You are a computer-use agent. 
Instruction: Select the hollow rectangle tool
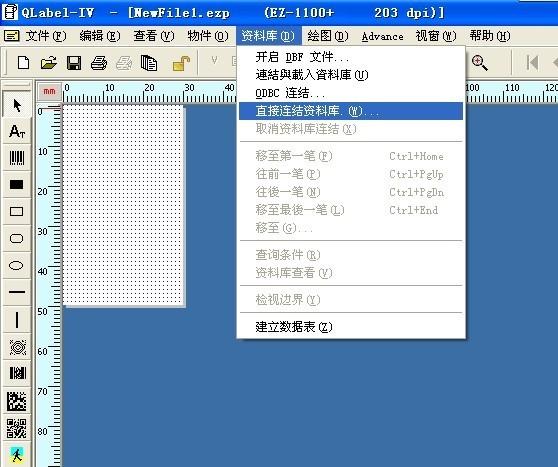(17, 211)
